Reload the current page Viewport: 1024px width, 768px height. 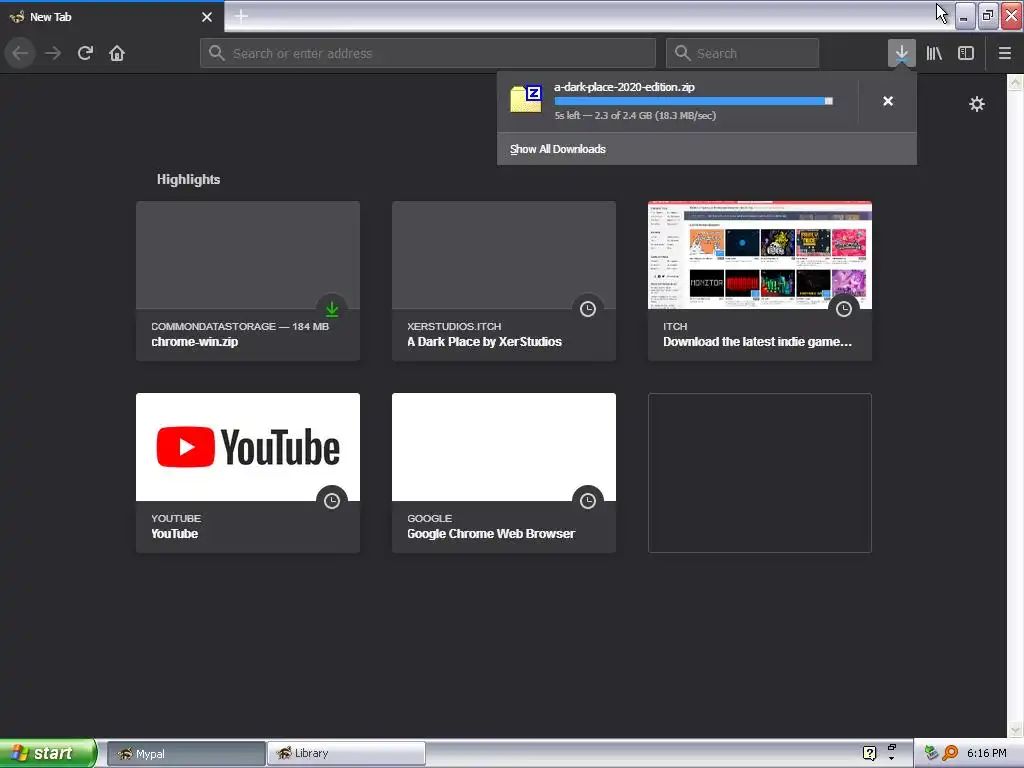coord(85,53)
